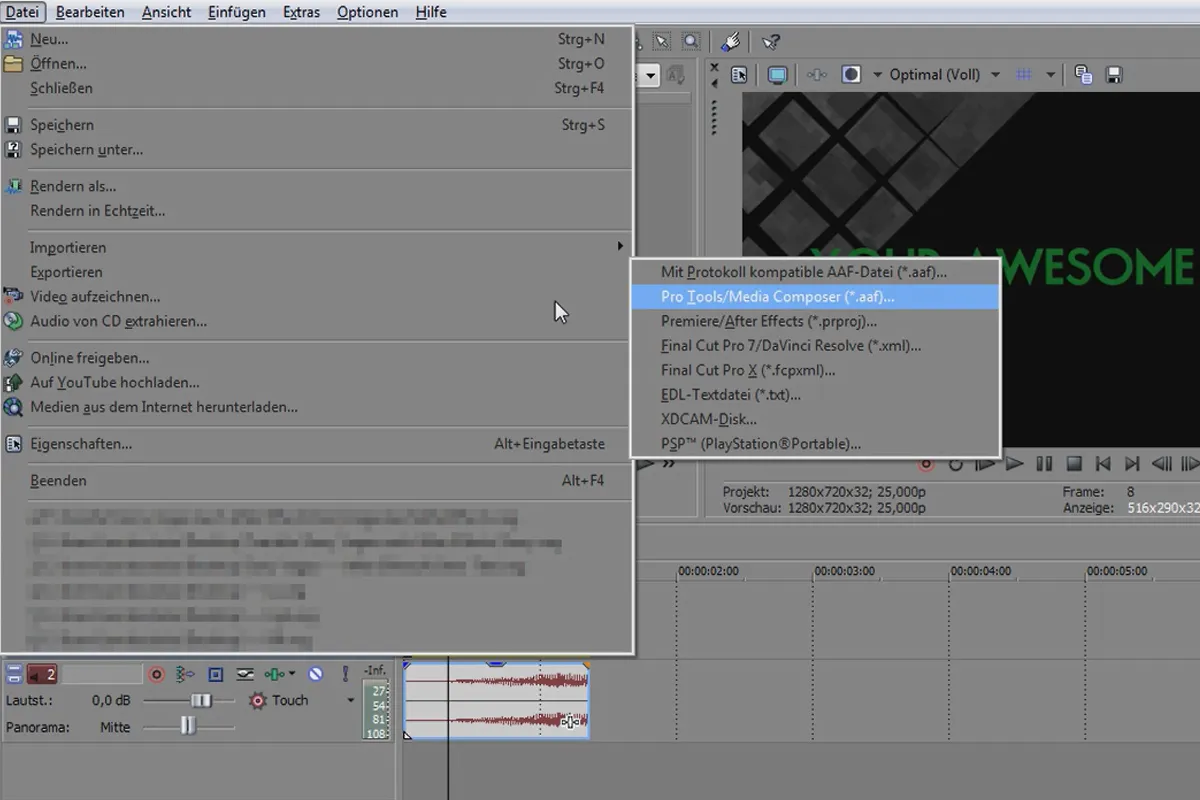Viewport: 1200px width, 800px height.
Task: Toggle preview on external monitor icon
Action: coord(777,75)
